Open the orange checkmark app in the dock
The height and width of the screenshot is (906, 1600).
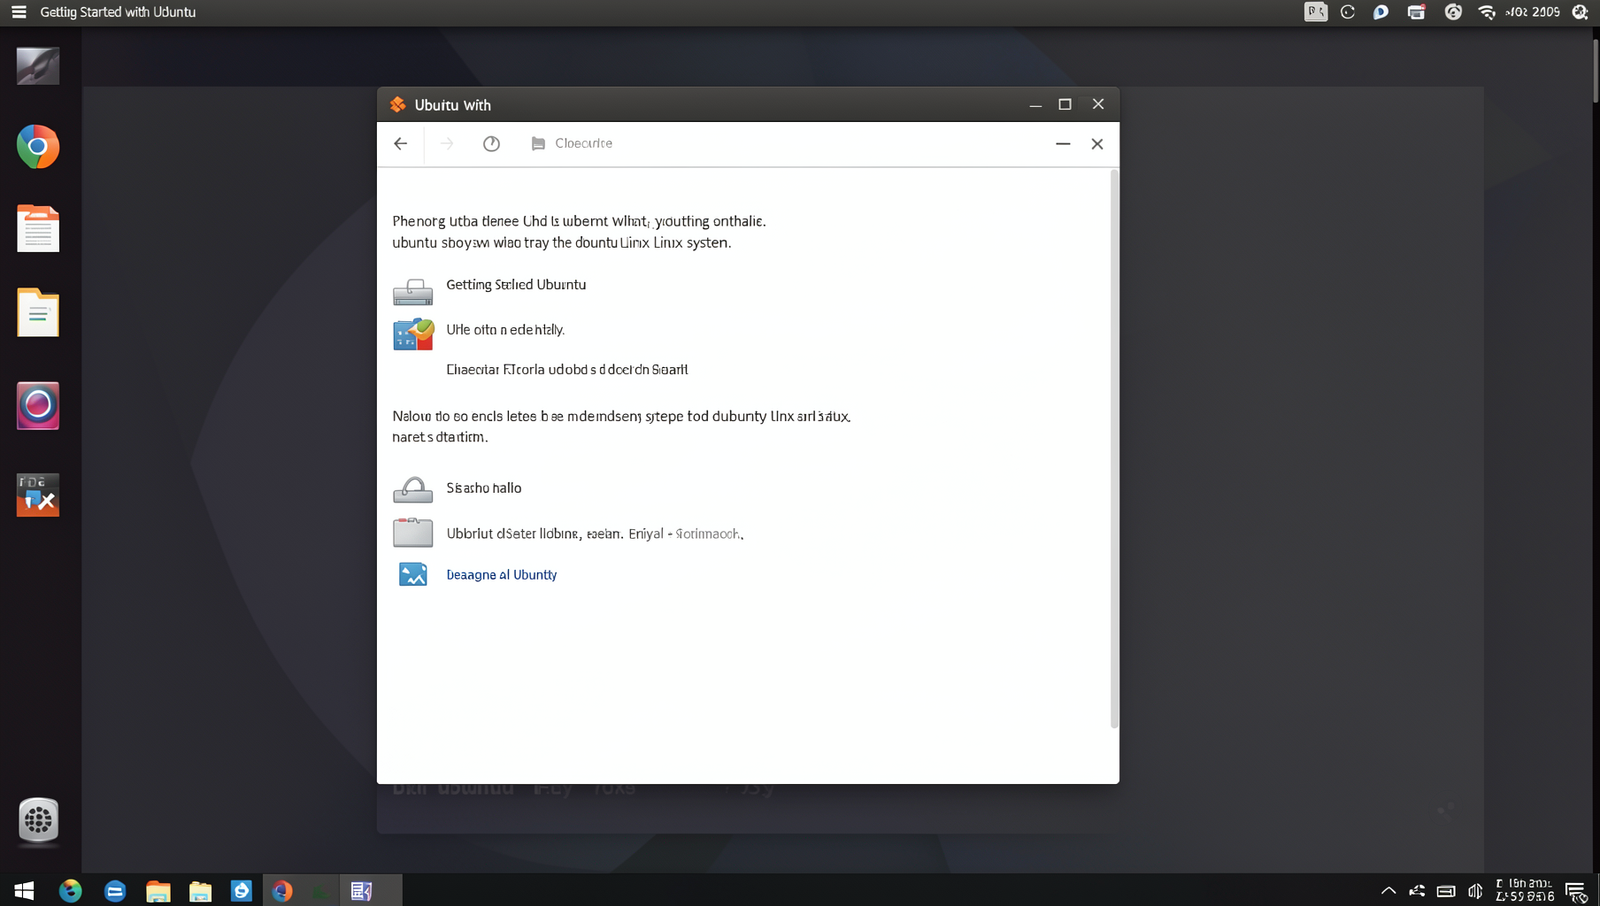pyautogui.click(x=38, y=495)
